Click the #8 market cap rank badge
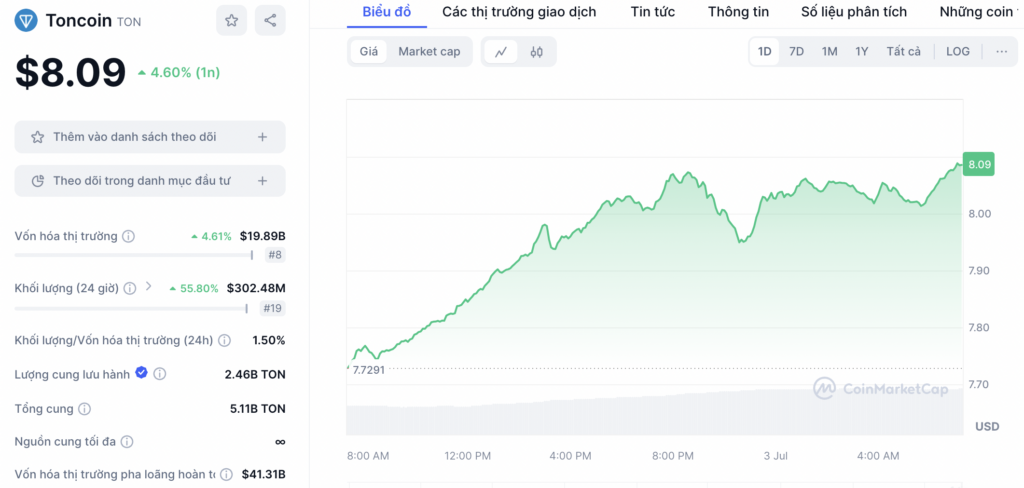The height and width of the screenshot is (488, 1024). click(275, 255)
